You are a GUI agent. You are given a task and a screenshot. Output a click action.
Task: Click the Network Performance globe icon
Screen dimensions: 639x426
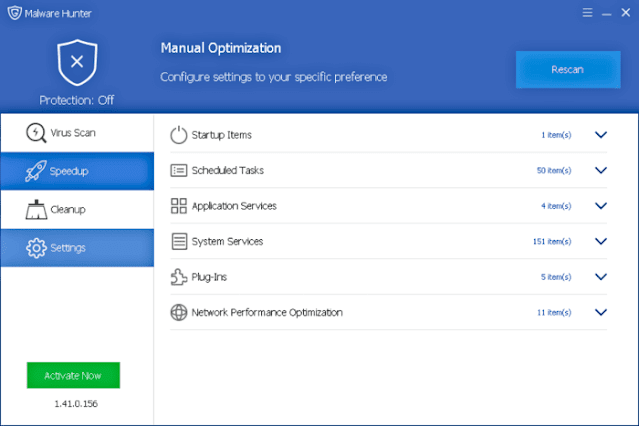click(x=178, y=312)
